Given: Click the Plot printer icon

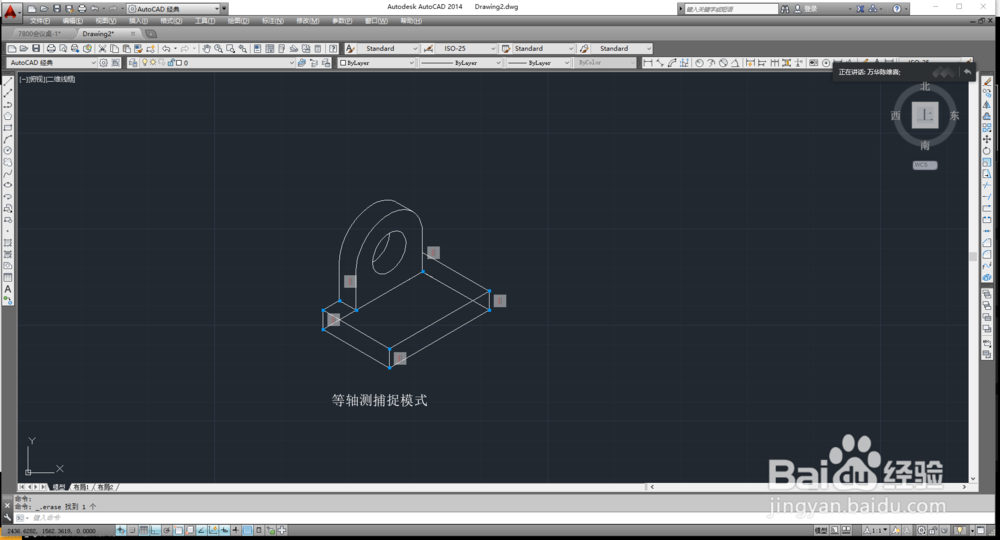Looking at the screenshot, I should (51, 48).
